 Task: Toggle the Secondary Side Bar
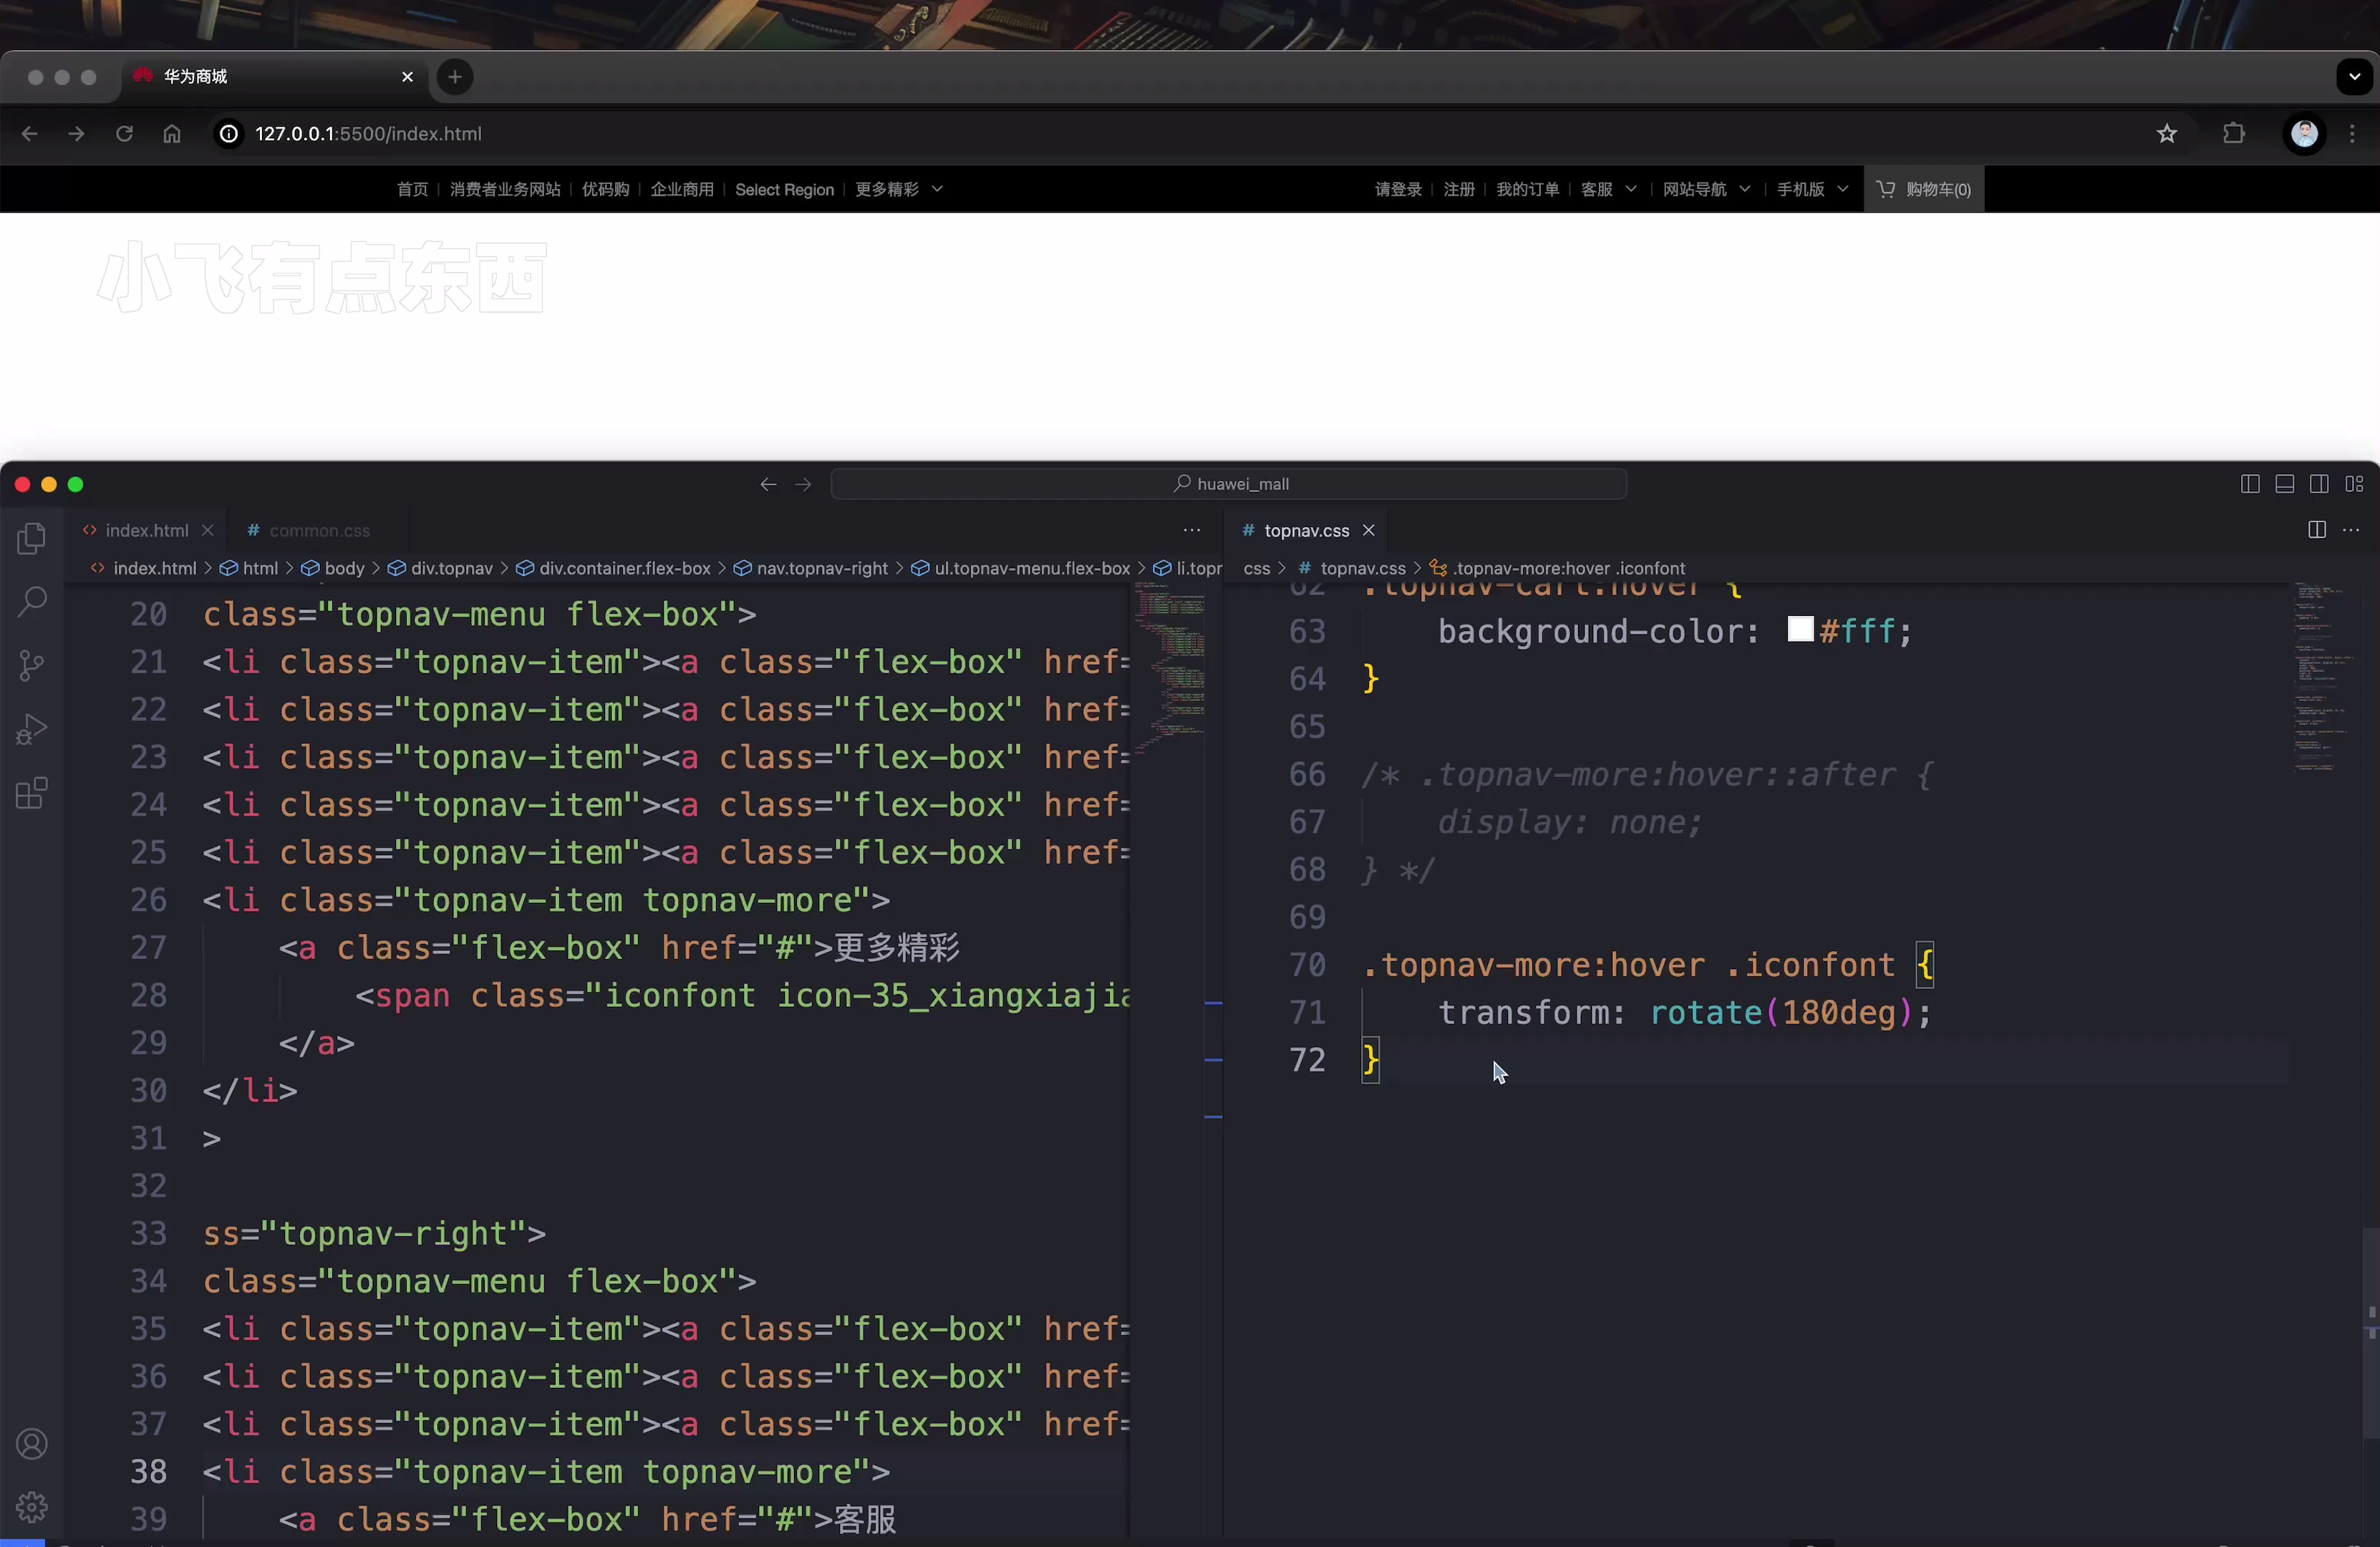click(x=2320, y=484)
